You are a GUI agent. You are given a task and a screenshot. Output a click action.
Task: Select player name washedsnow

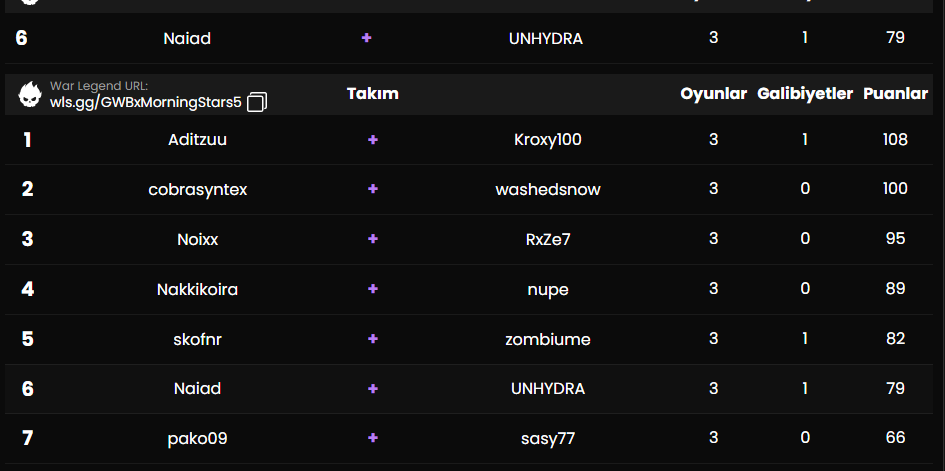pyautogui.click(x=548, y=190)
